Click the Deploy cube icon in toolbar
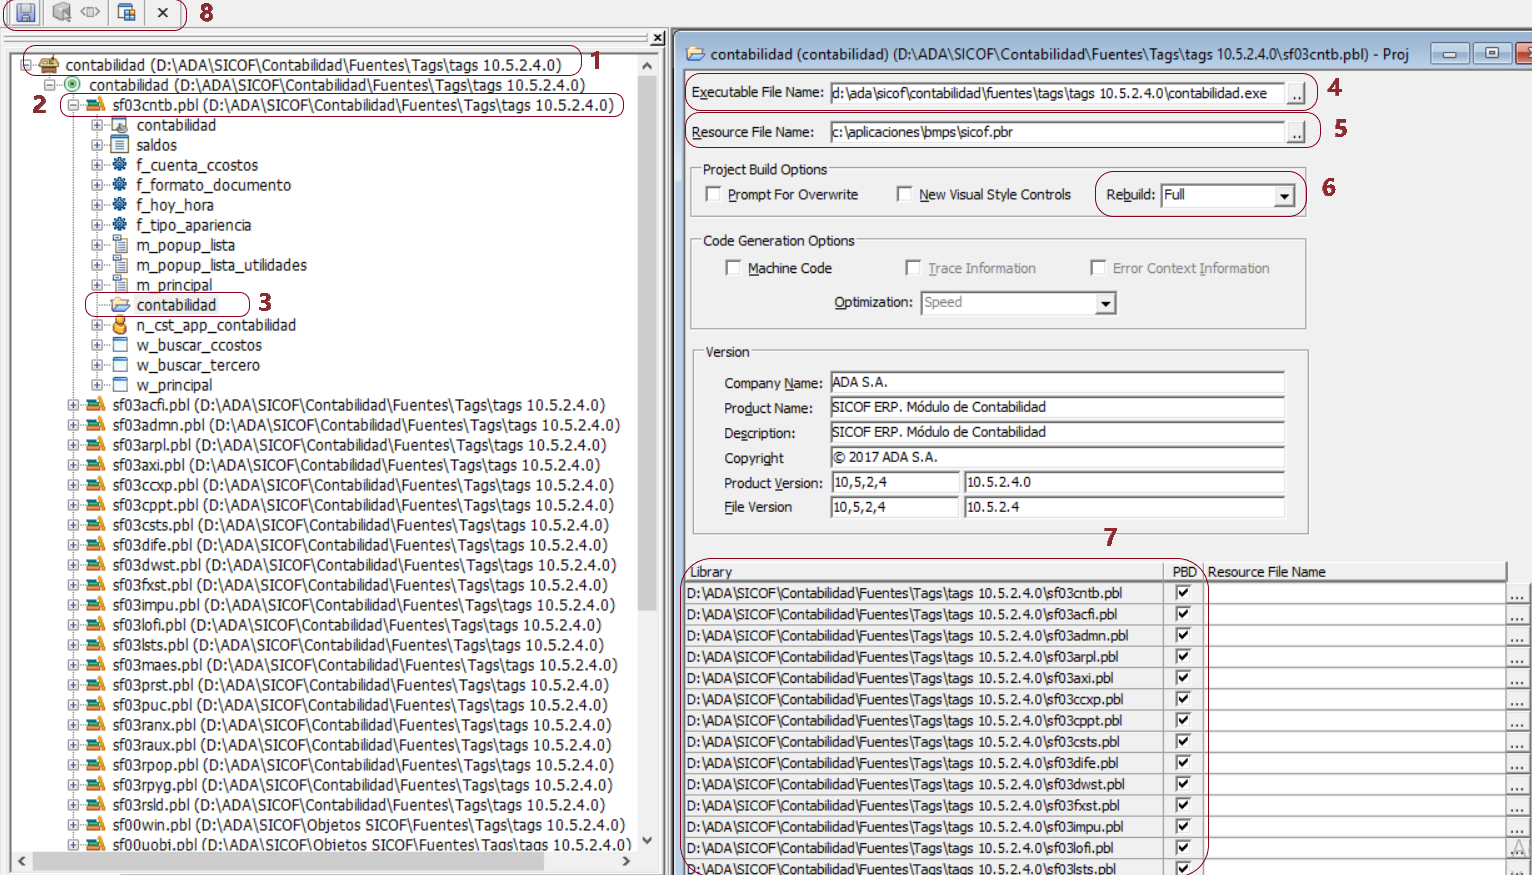 [62, 13]
